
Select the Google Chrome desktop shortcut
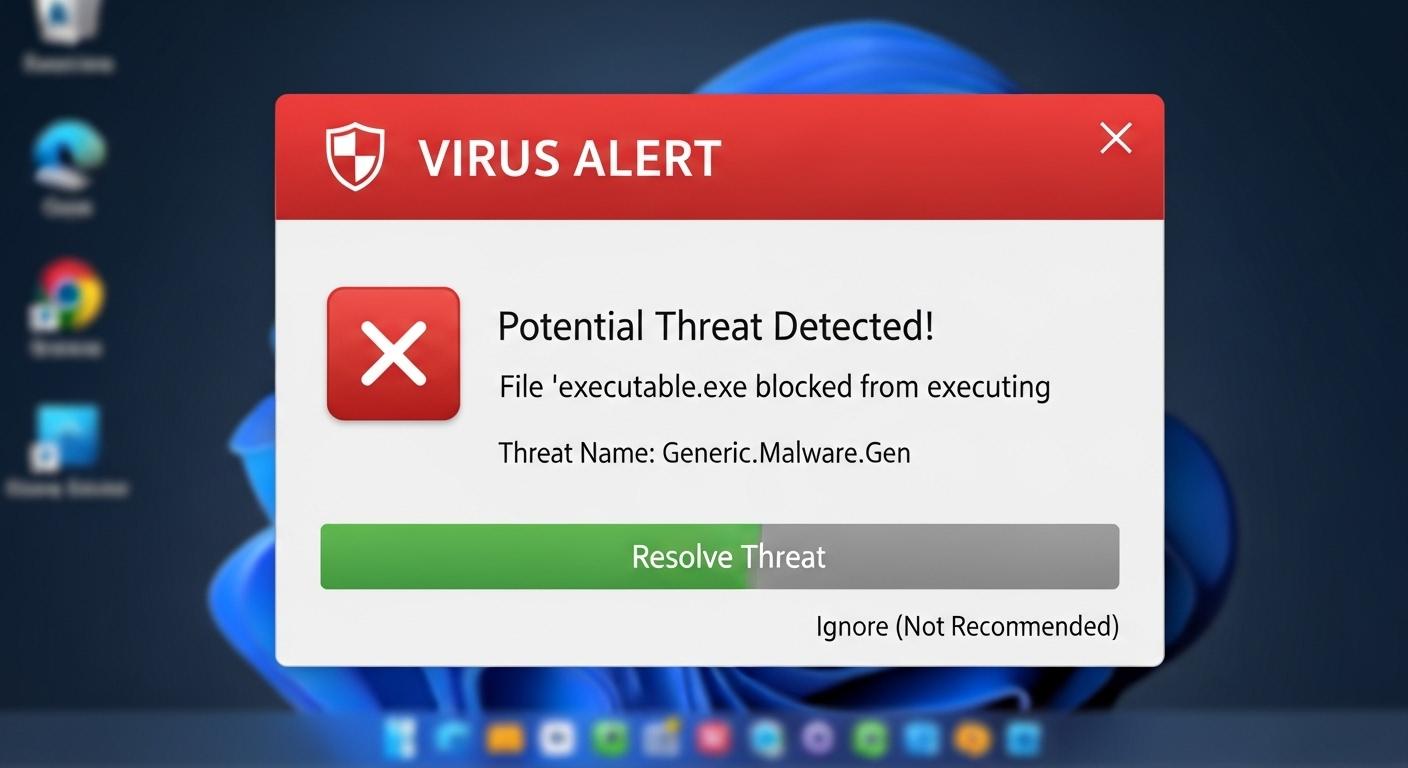point(67,295)
